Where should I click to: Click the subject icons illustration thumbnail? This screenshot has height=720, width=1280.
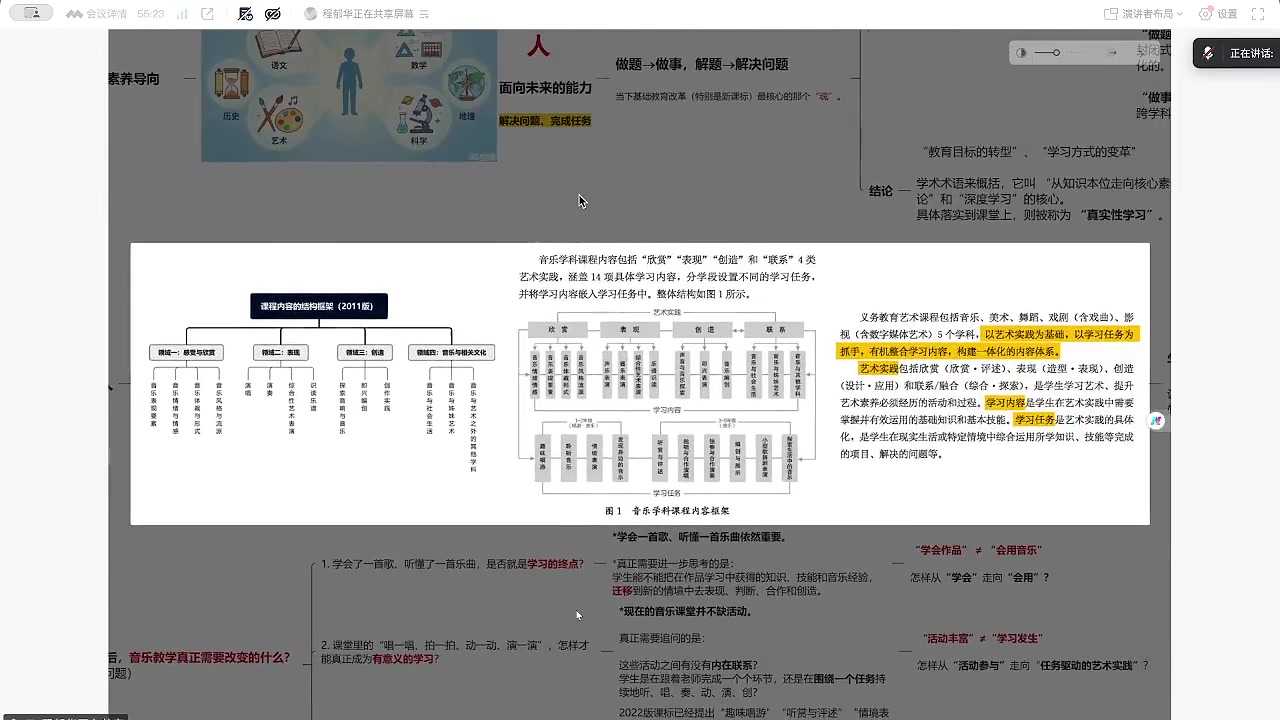349,95
